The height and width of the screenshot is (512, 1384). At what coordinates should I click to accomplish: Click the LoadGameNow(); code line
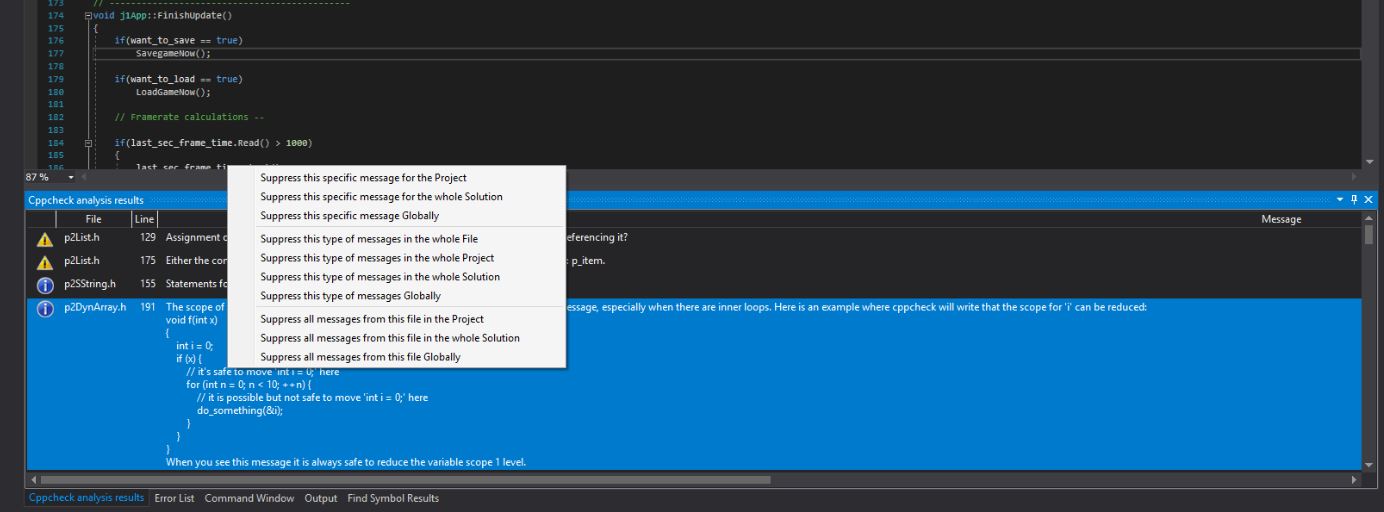coord(173,91)
